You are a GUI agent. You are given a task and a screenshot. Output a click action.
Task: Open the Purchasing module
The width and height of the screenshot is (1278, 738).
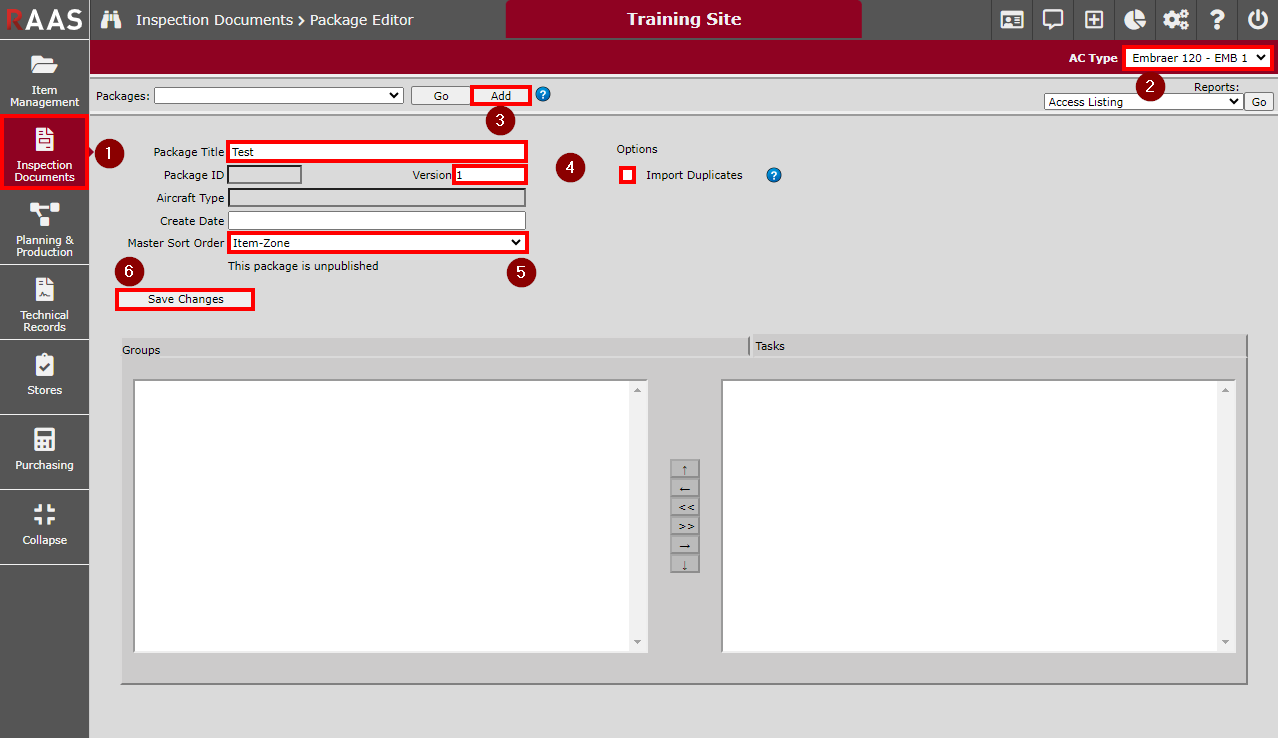click(44, 452)
